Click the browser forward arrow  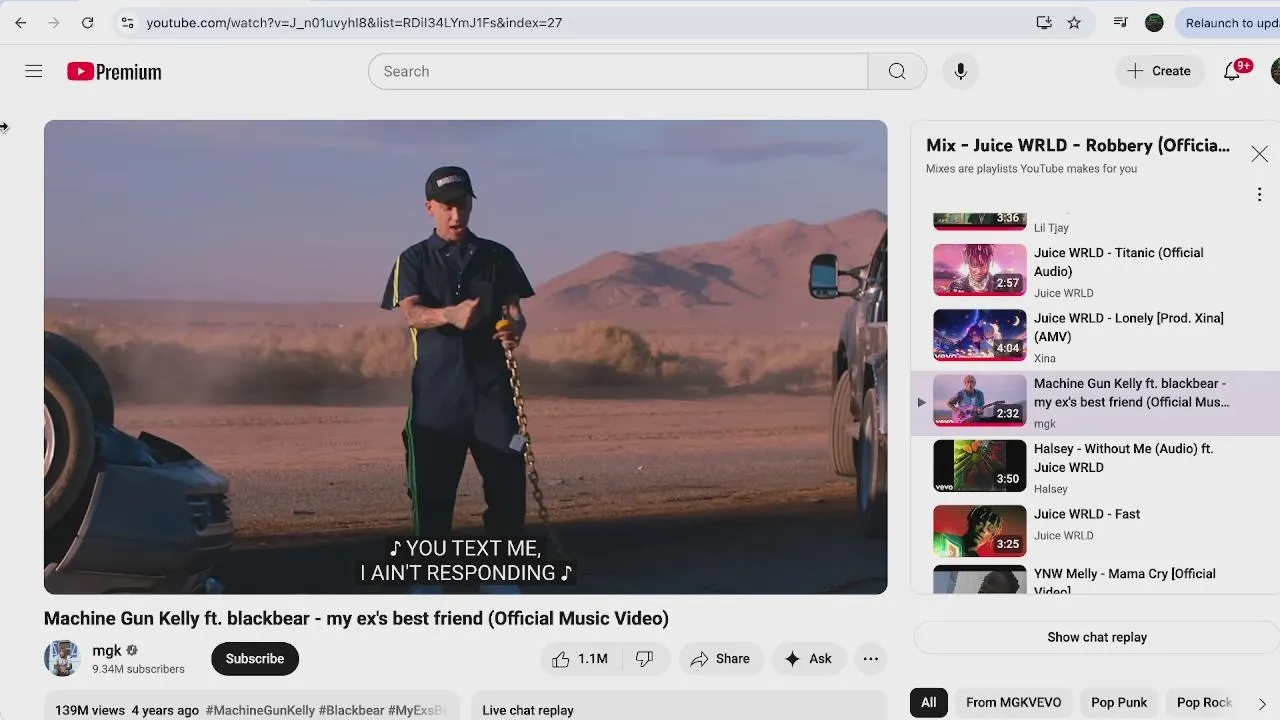coord(54,22)
